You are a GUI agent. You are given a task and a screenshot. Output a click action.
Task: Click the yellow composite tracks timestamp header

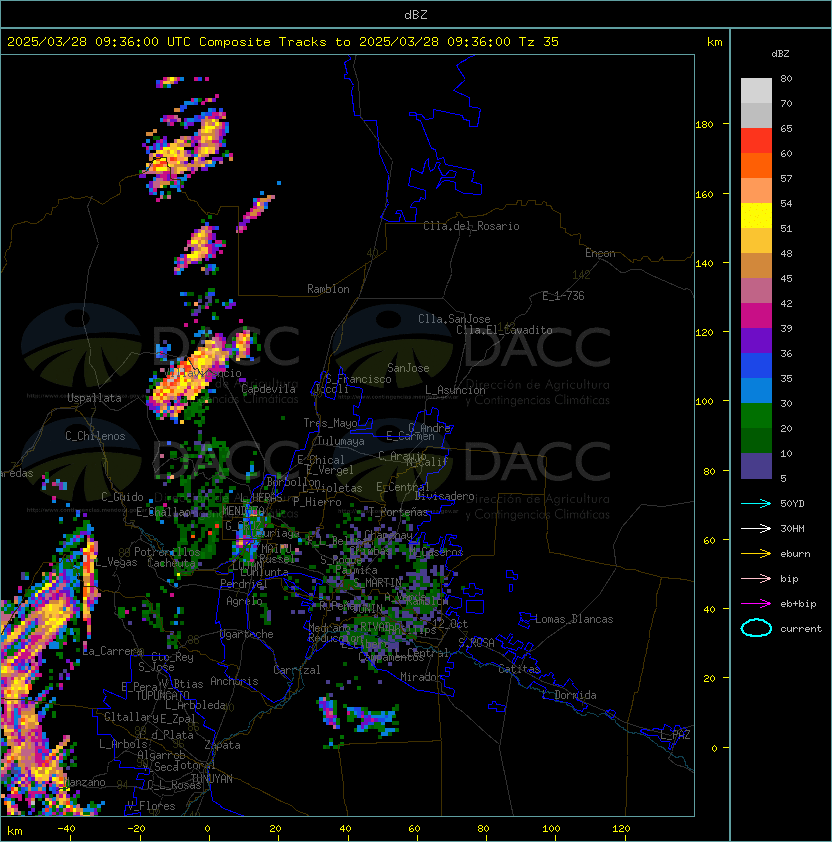[x=283, y=42]
